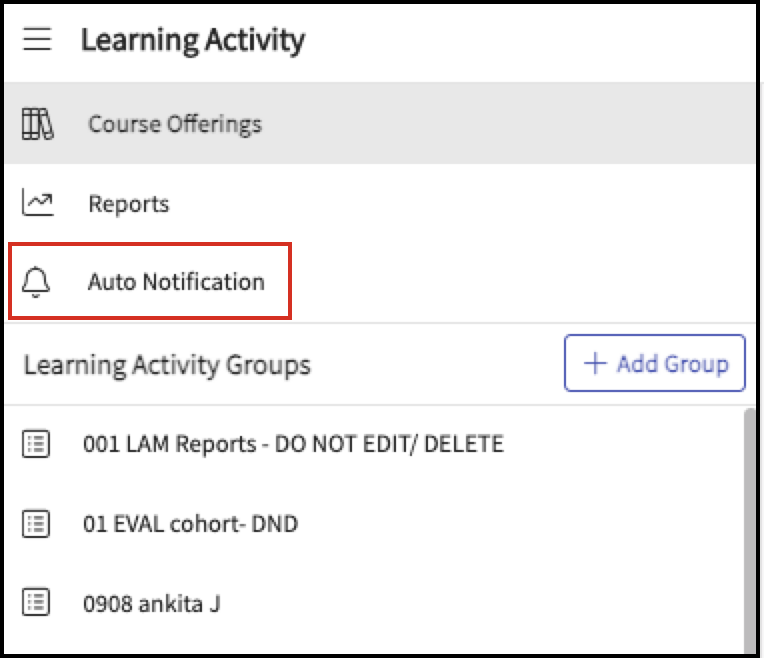Select the 01 EVAL cohort- DND group
This screenshot has height=658, width=764.
click(190, 523)
